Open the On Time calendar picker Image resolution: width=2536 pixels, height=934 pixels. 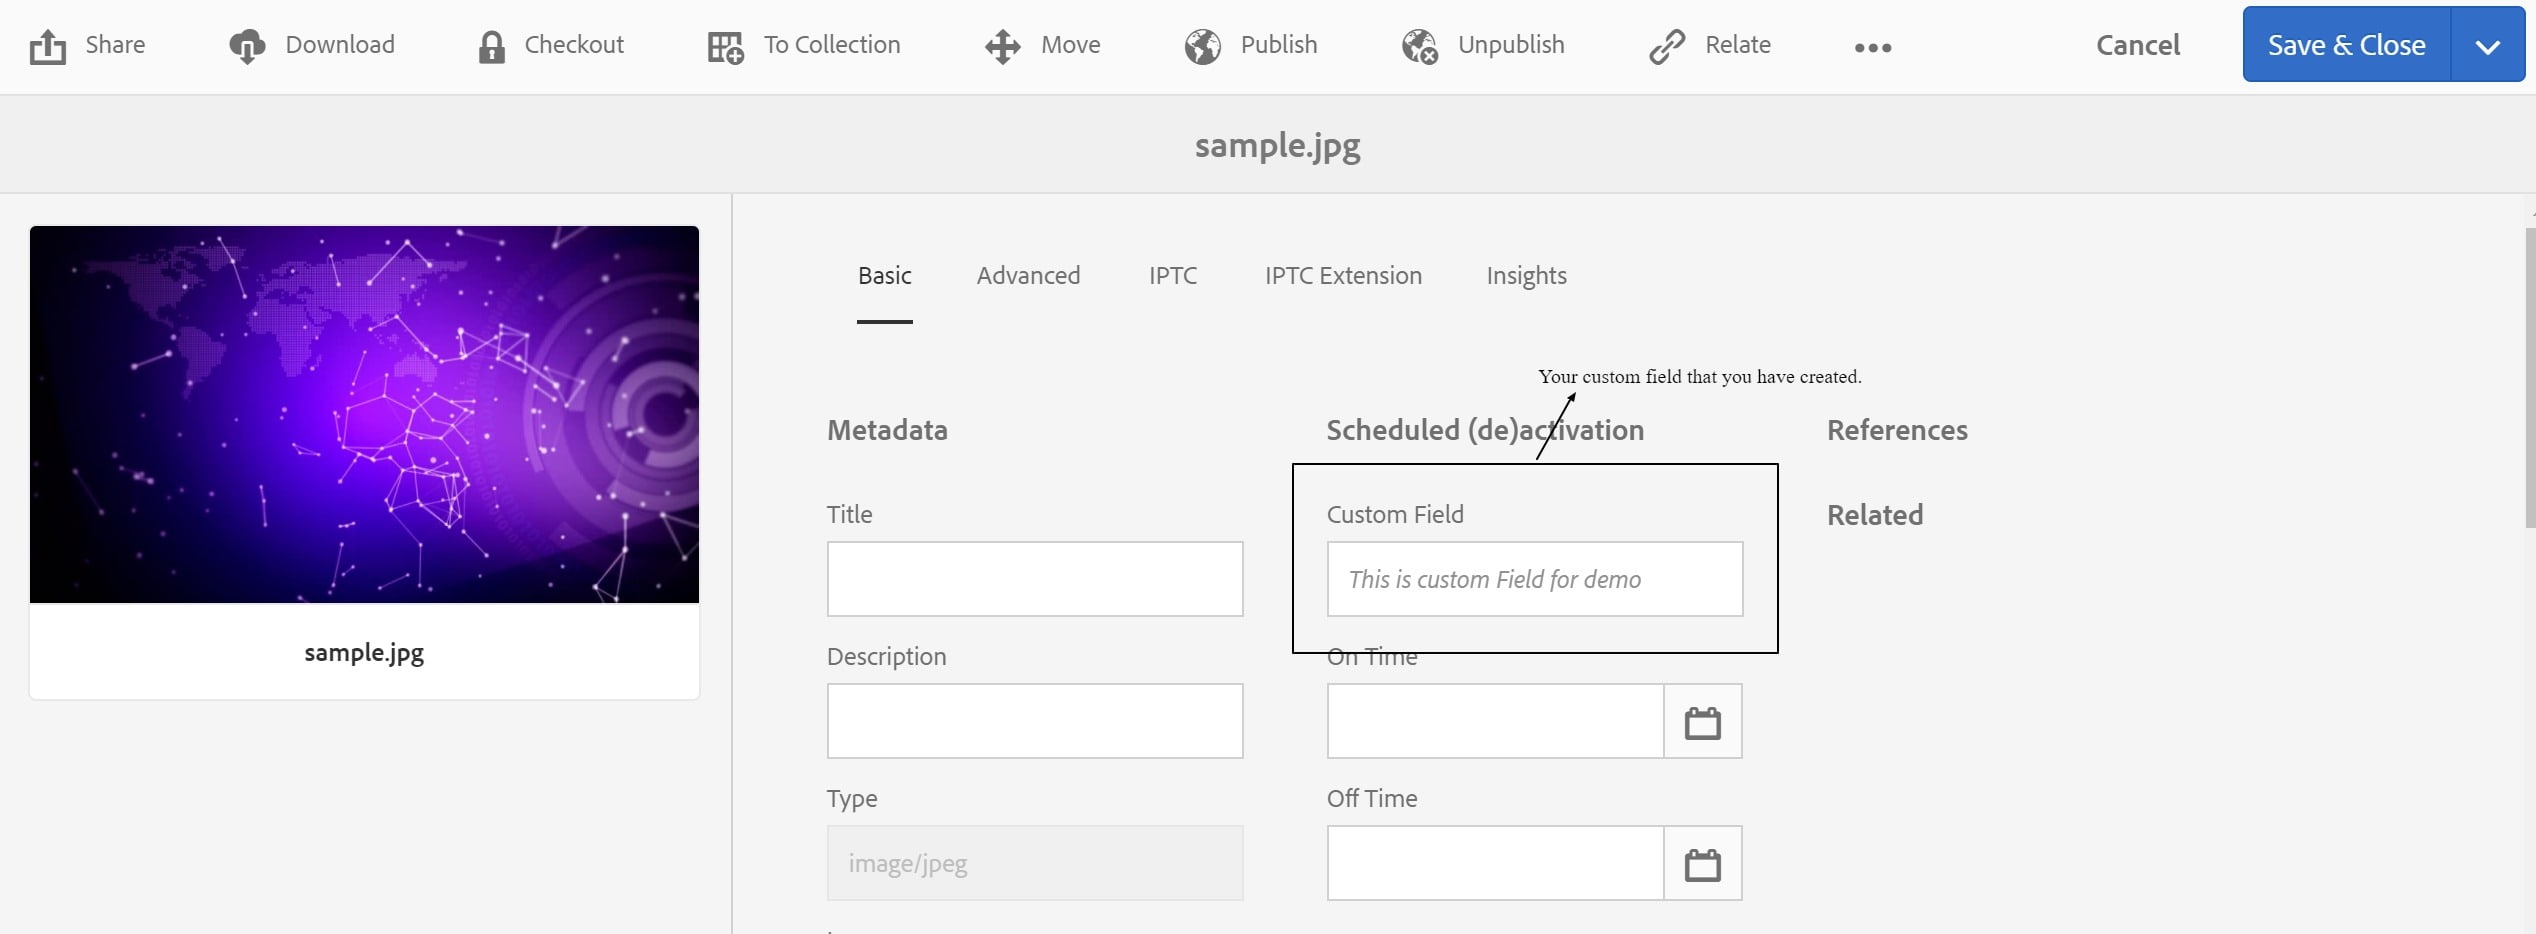[1702, 722]
